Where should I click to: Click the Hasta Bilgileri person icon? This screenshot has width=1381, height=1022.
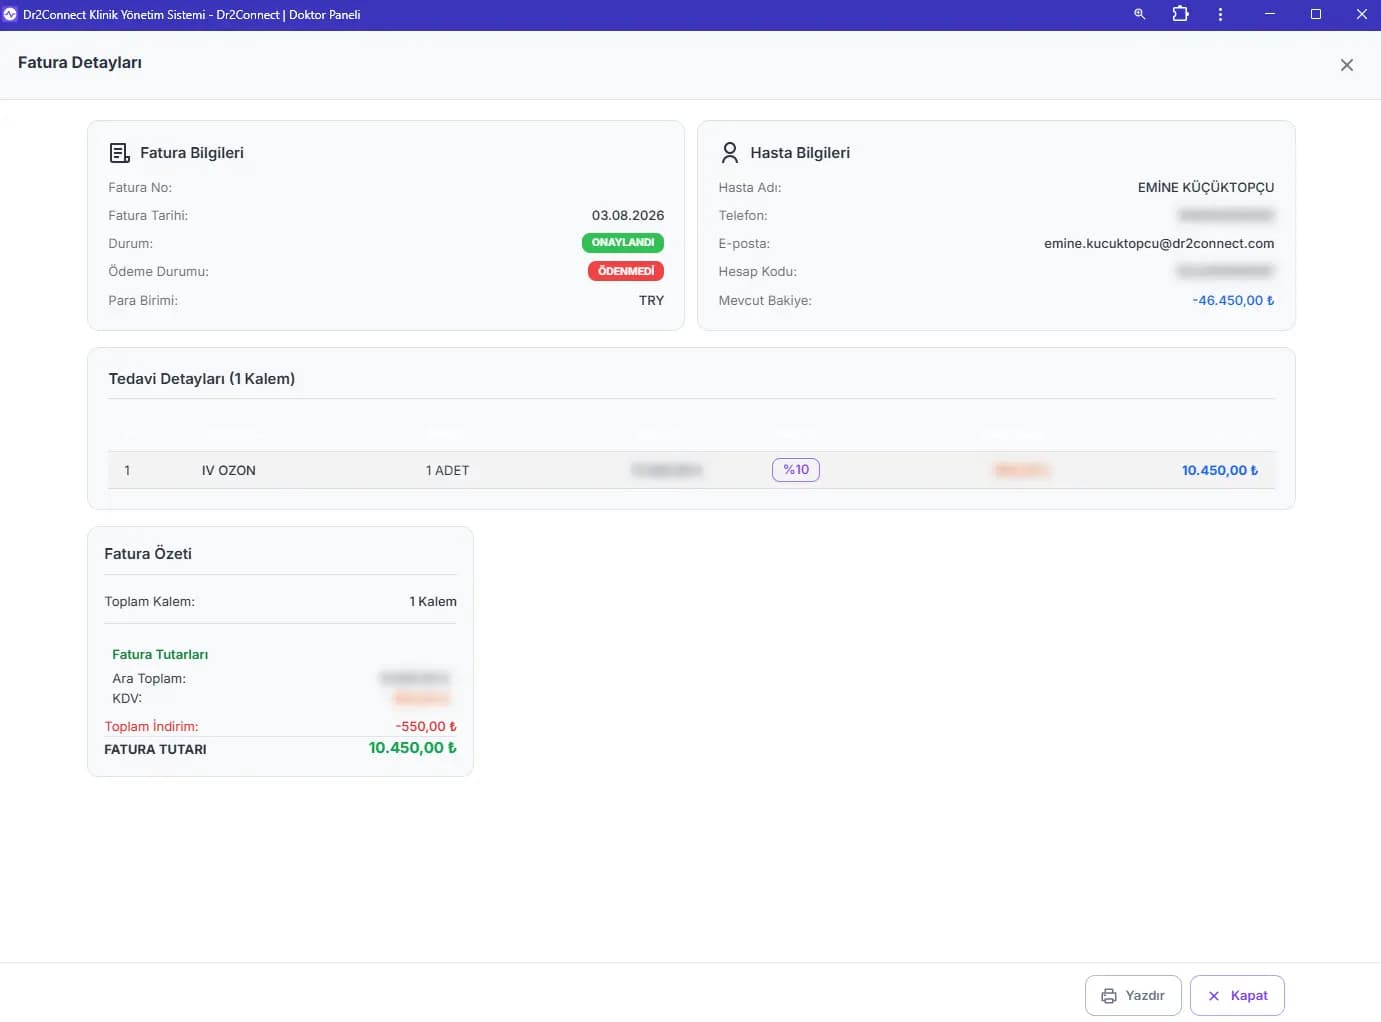729,153
